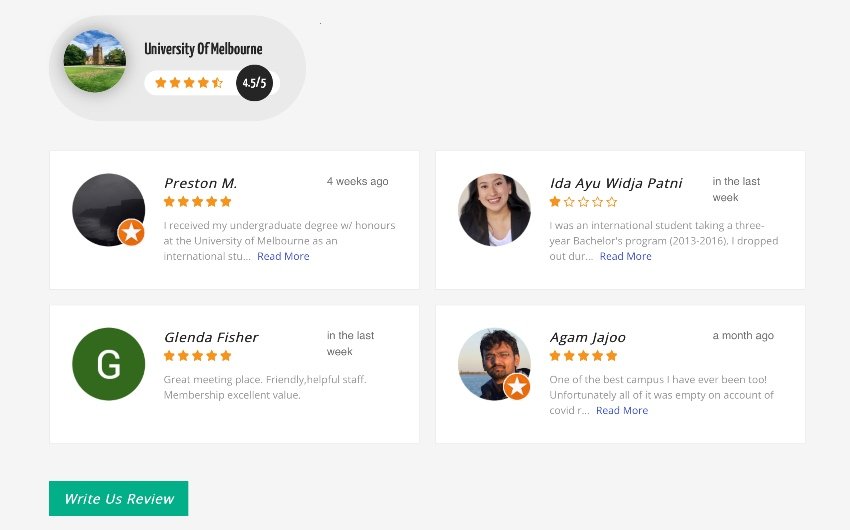Click Agam Jajoo's five-star rating
The image size is (850, 530).
pyautogui.click(x=583, y=356)
